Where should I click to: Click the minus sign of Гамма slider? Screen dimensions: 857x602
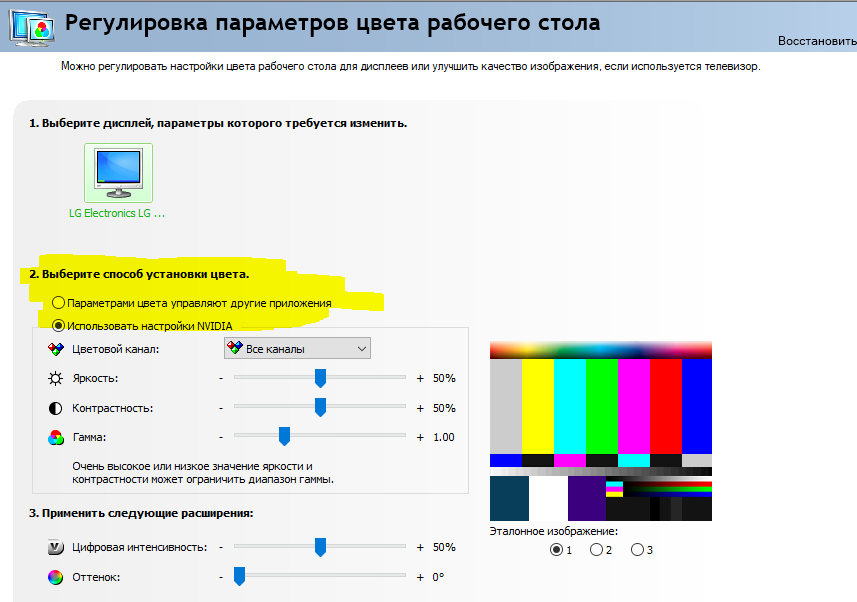coord(221,437)
